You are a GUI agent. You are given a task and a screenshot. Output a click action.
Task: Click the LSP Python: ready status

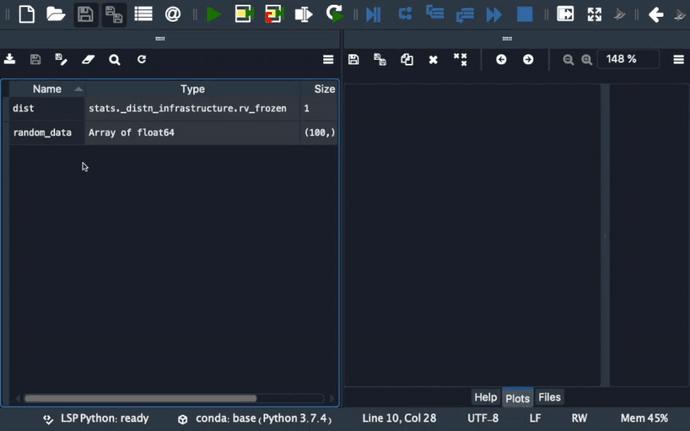pyautogui.click(x=96, y=418)
